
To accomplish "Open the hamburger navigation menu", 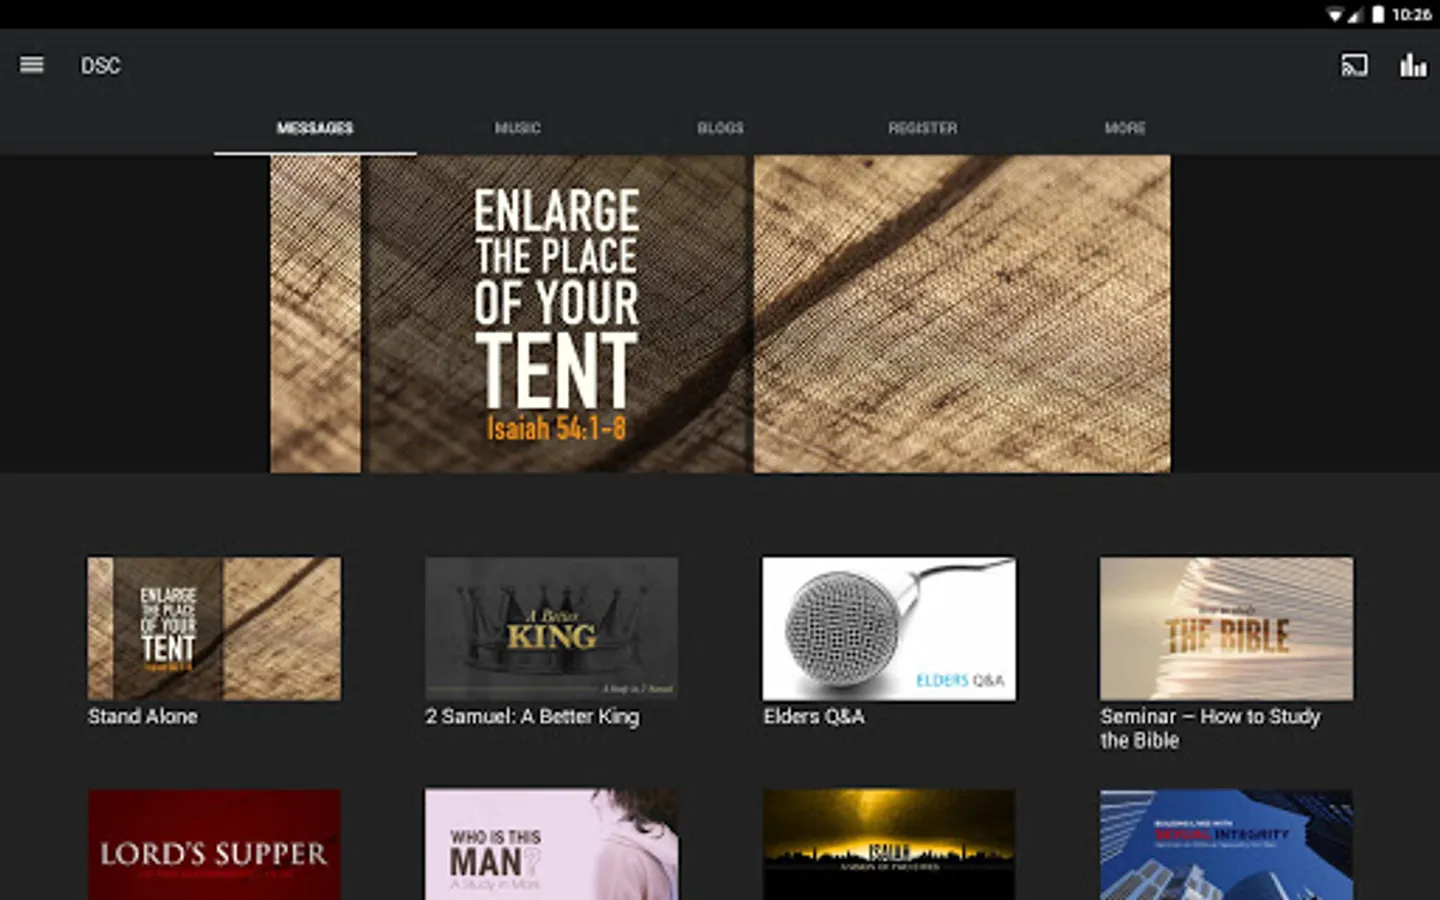I will 32,65.
